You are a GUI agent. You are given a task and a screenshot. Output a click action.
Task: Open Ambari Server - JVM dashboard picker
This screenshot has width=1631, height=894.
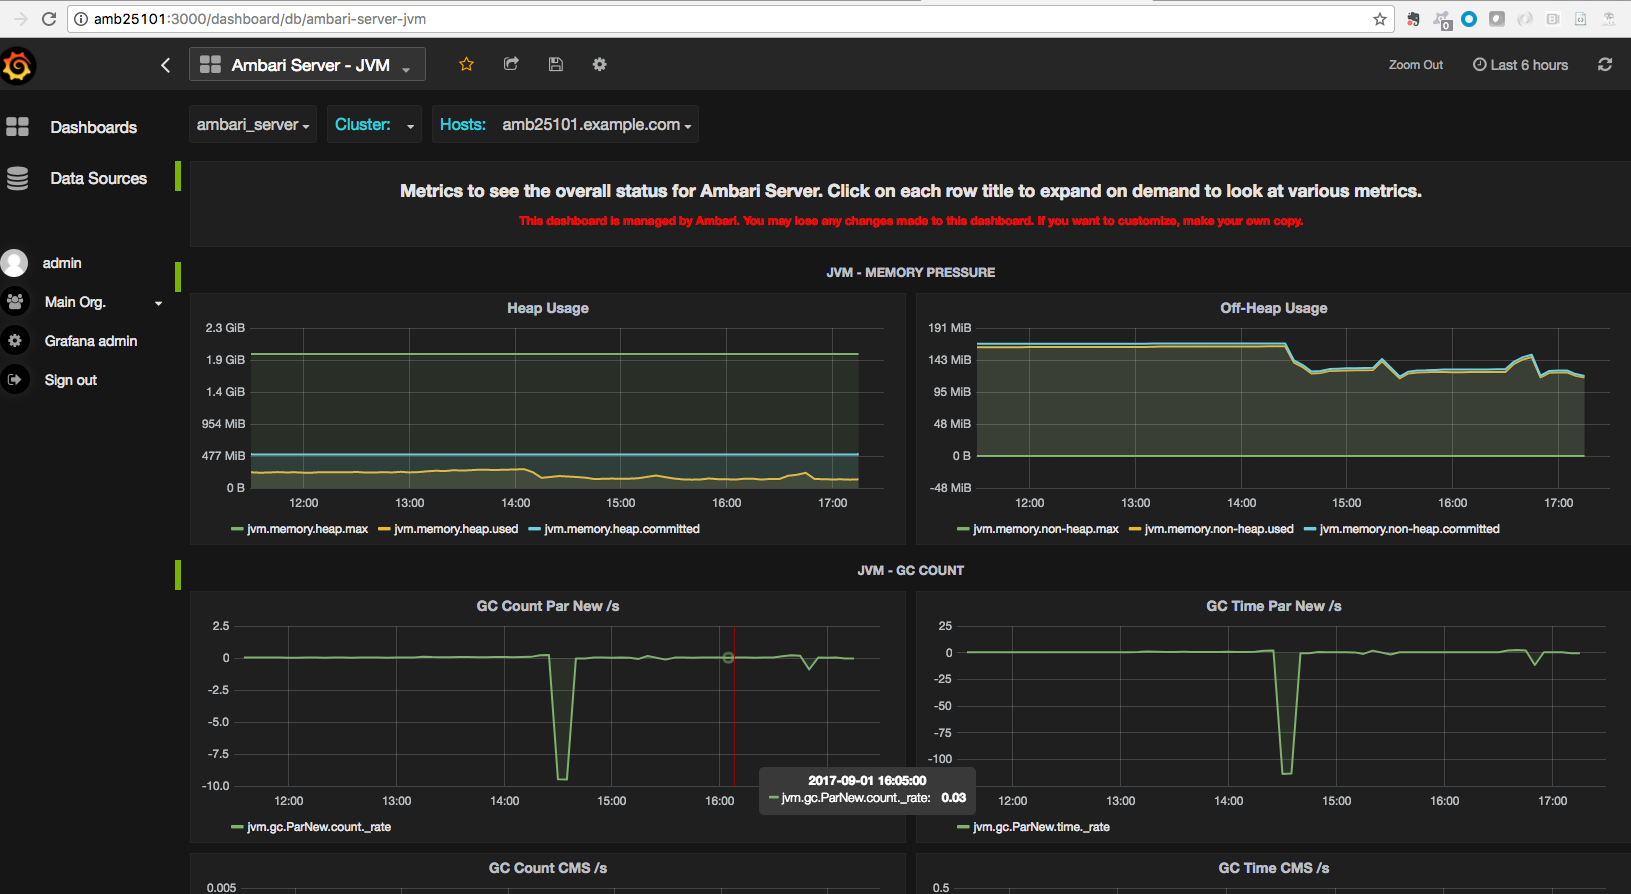[307, 65]
